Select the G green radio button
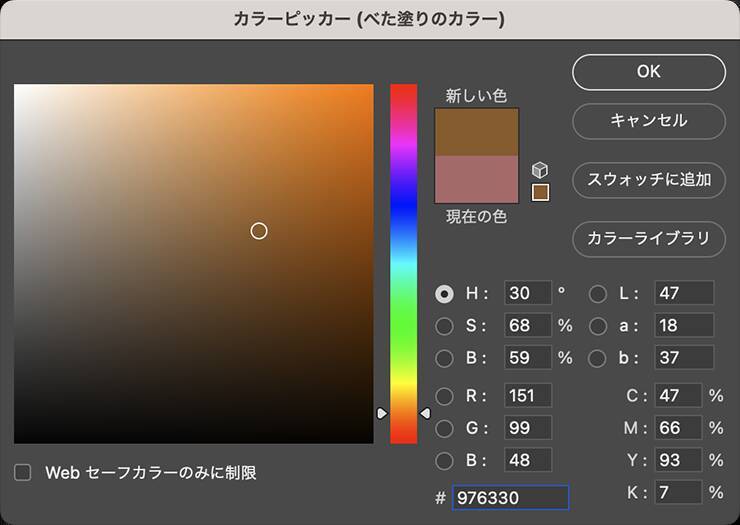The image size is (740, 525). point(445,428)
